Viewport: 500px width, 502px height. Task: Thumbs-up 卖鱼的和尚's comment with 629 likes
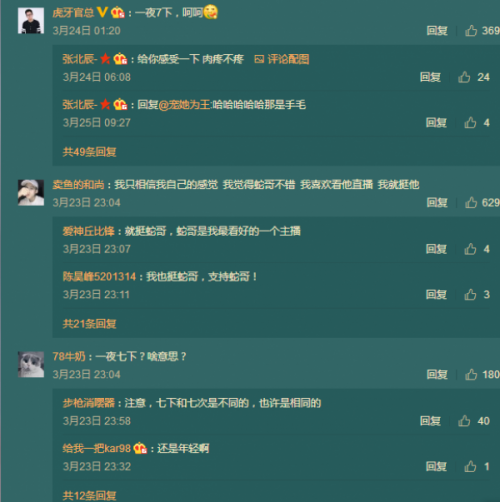[x=471, y=202]
